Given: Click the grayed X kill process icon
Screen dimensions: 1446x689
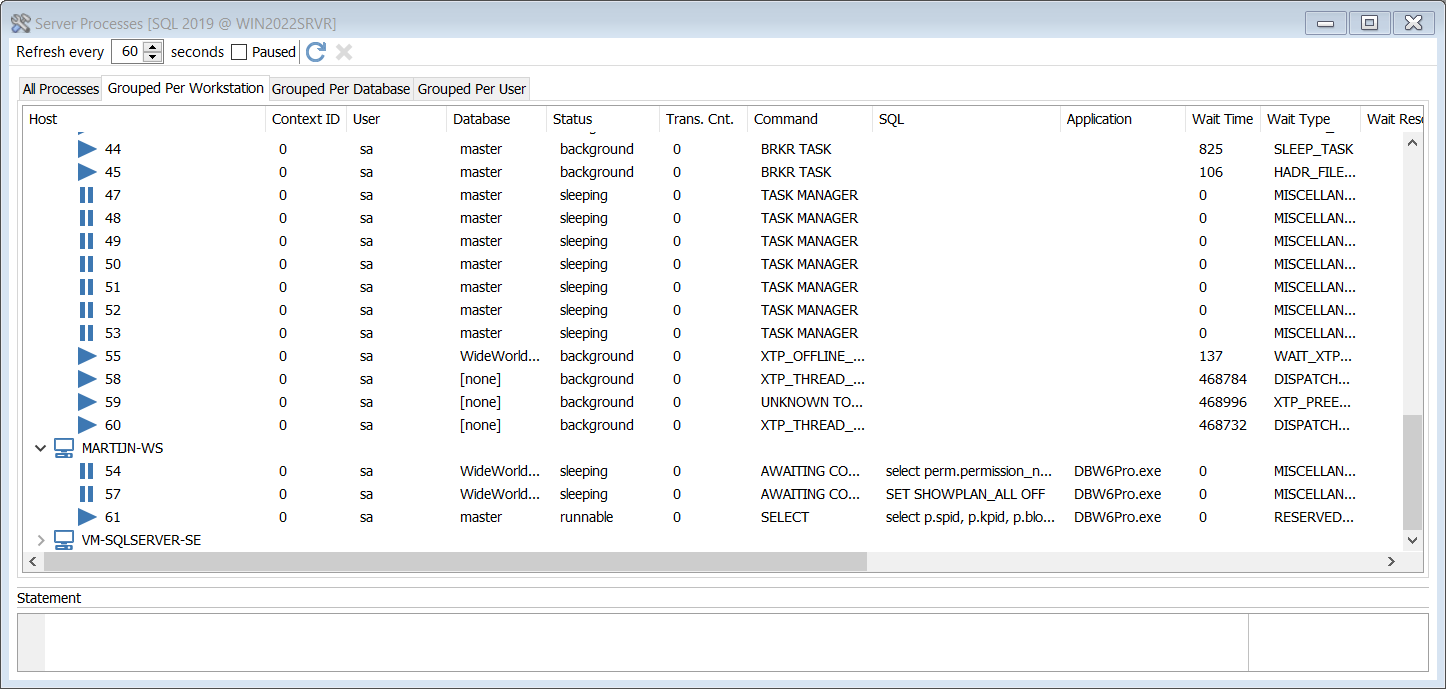Looking at the screenshot, I should click(344, 52).
